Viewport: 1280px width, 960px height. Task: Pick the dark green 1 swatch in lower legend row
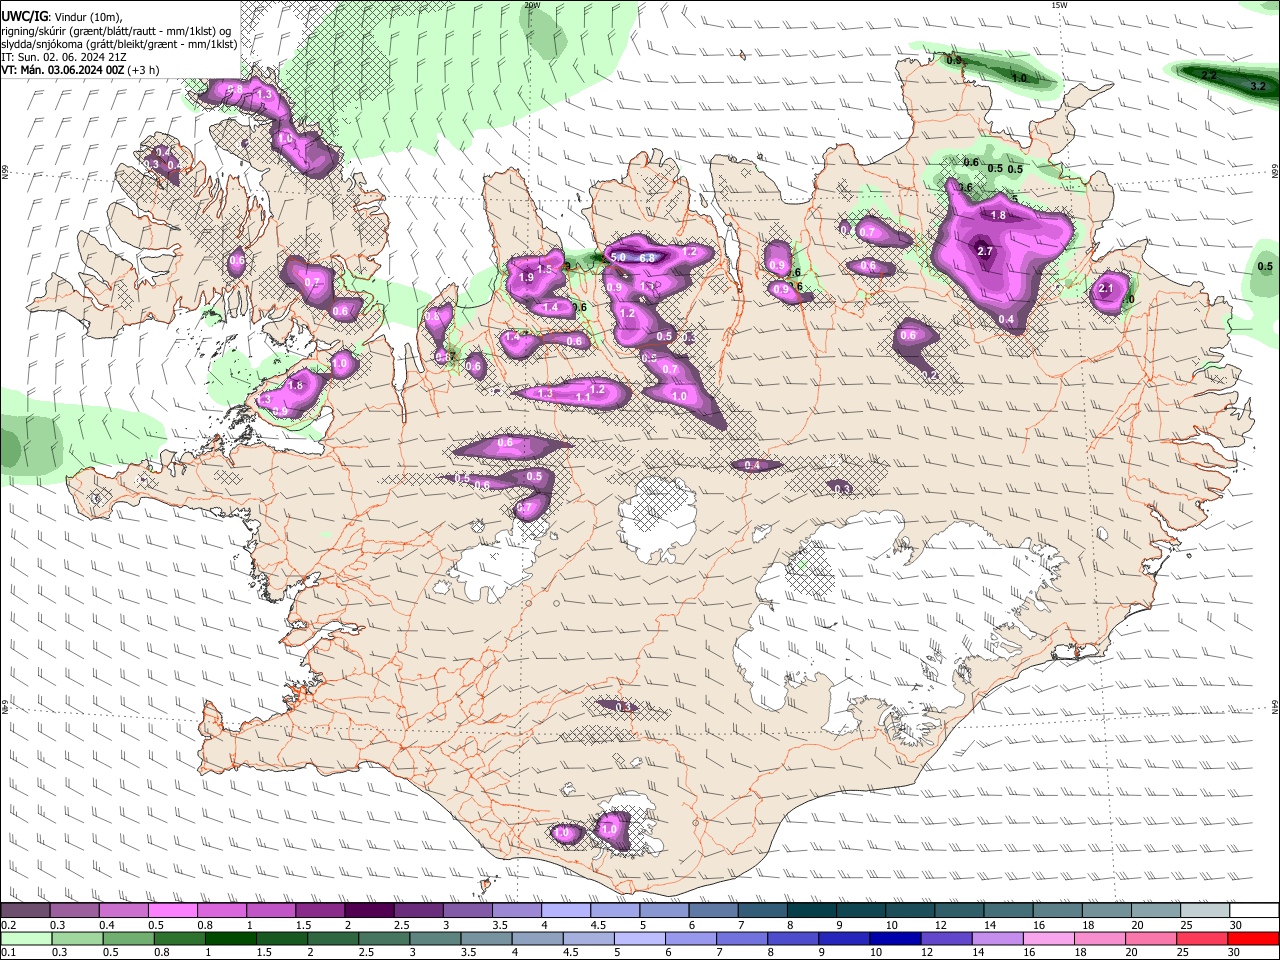[230, 938]
